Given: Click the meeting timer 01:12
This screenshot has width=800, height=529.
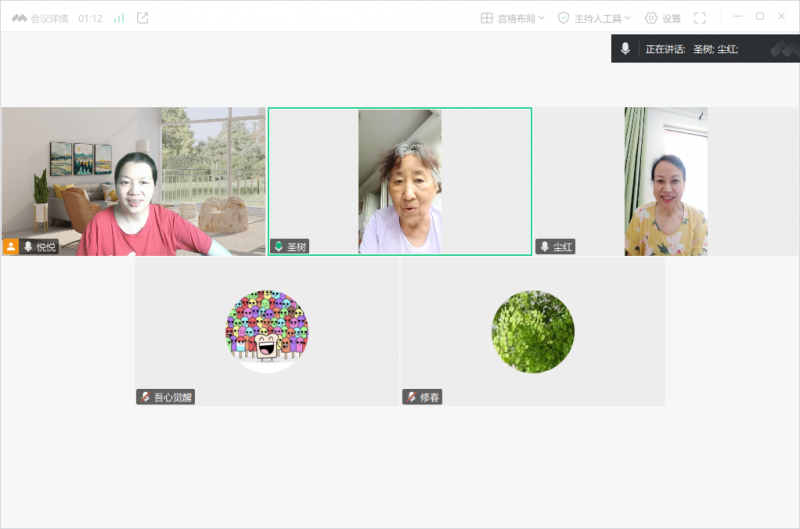Looking at the screenshot, I should [90, 18].
